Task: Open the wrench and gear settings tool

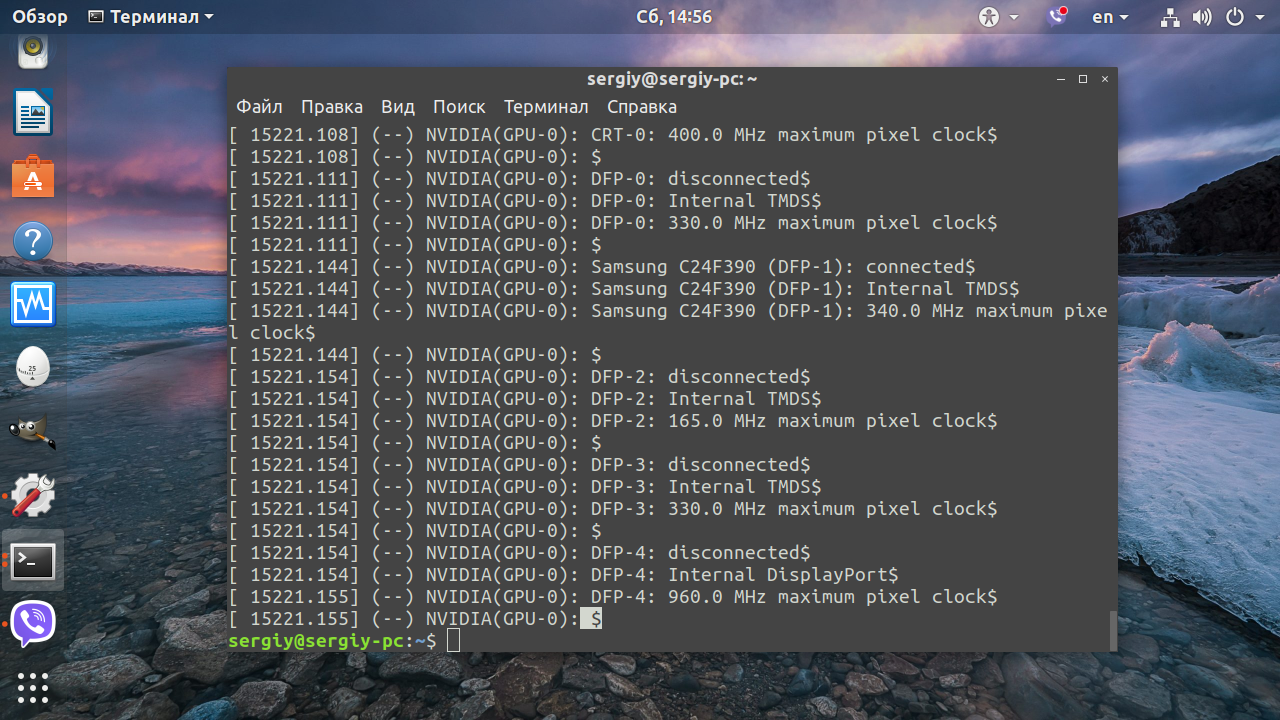Action: [33, 495]
